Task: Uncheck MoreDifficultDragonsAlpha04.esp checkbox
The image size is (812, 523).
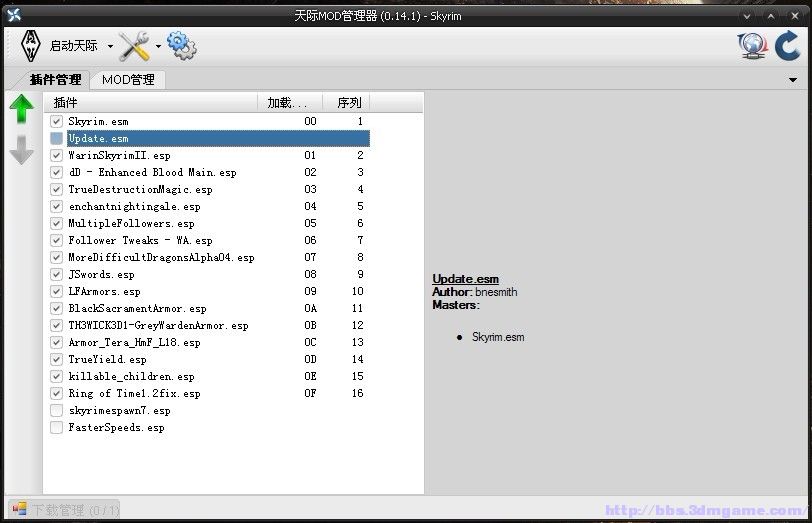Action: [56, 258]
